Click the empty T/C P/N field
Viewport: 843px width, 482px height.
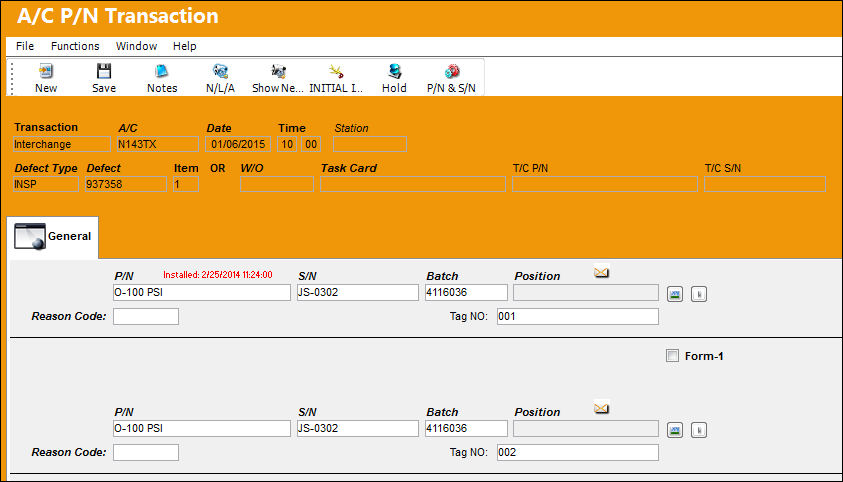(x=605, y=184)
